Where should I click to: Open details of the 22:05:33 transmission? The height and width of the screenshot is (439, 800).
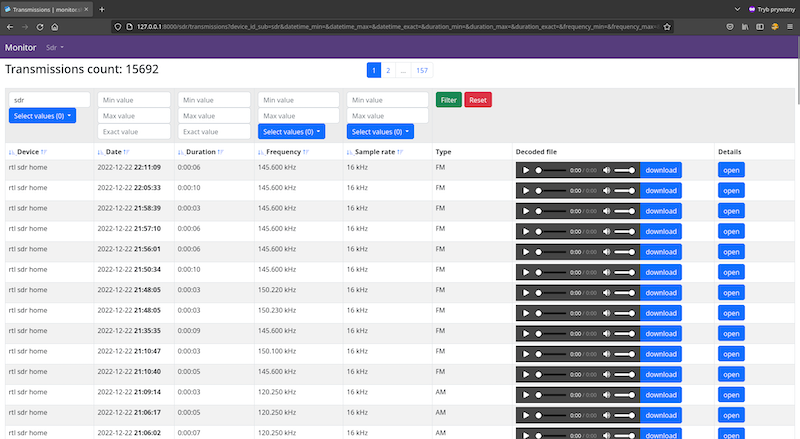(x=731, y=191)
